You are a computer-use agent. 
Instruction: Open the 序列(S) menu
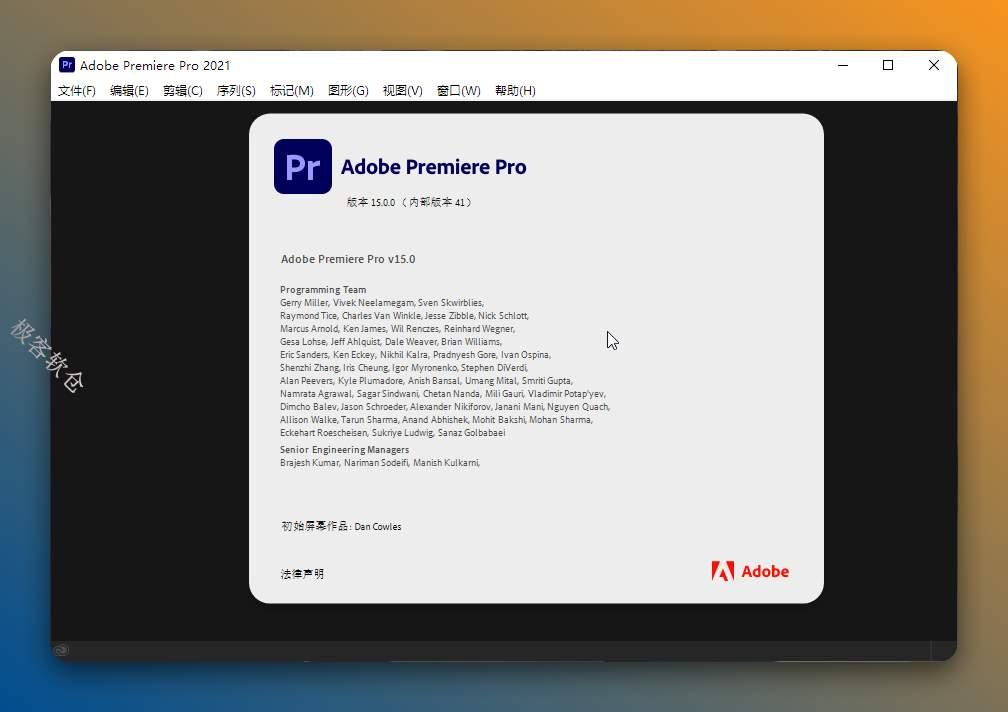click(x=236, y=91)
